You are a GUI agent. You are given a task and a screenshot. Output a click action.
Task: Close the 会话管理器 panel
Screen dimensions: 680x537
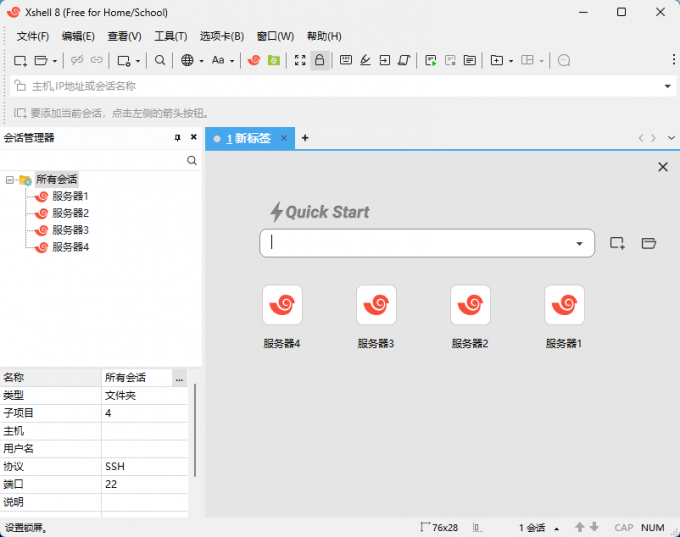tap(193, 137)
